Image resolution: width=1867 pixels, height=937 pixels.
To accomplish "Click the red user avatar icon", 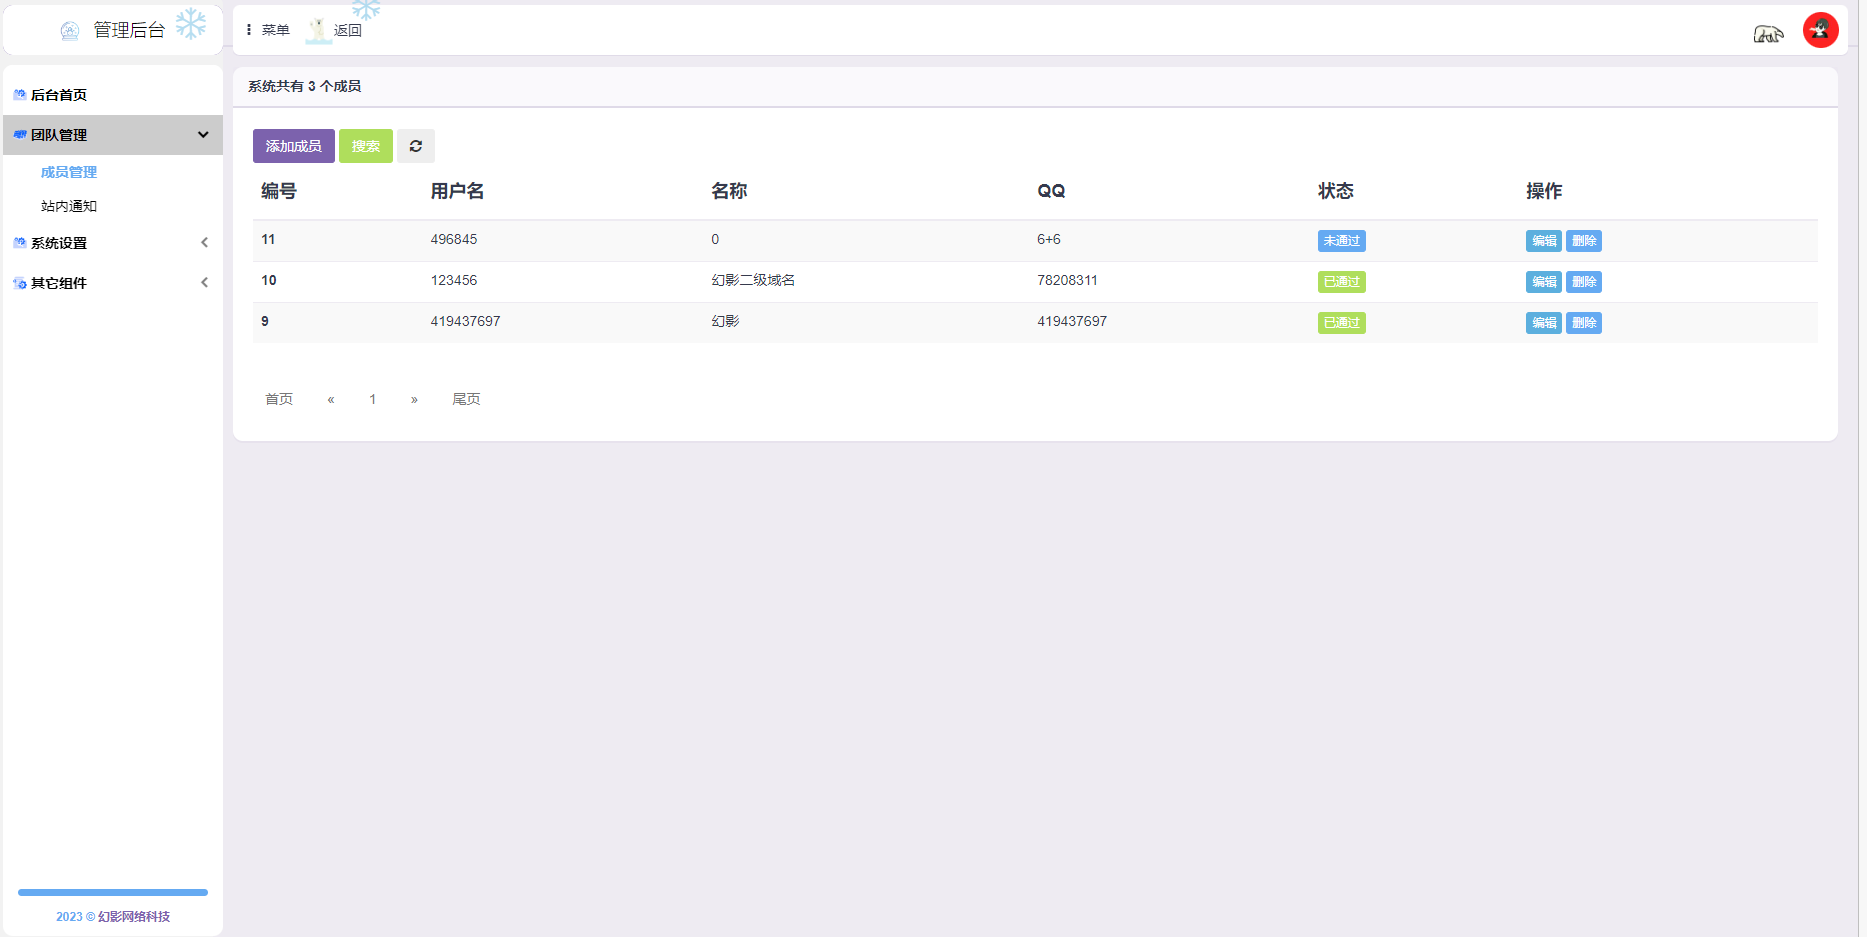I will 1820,30.
